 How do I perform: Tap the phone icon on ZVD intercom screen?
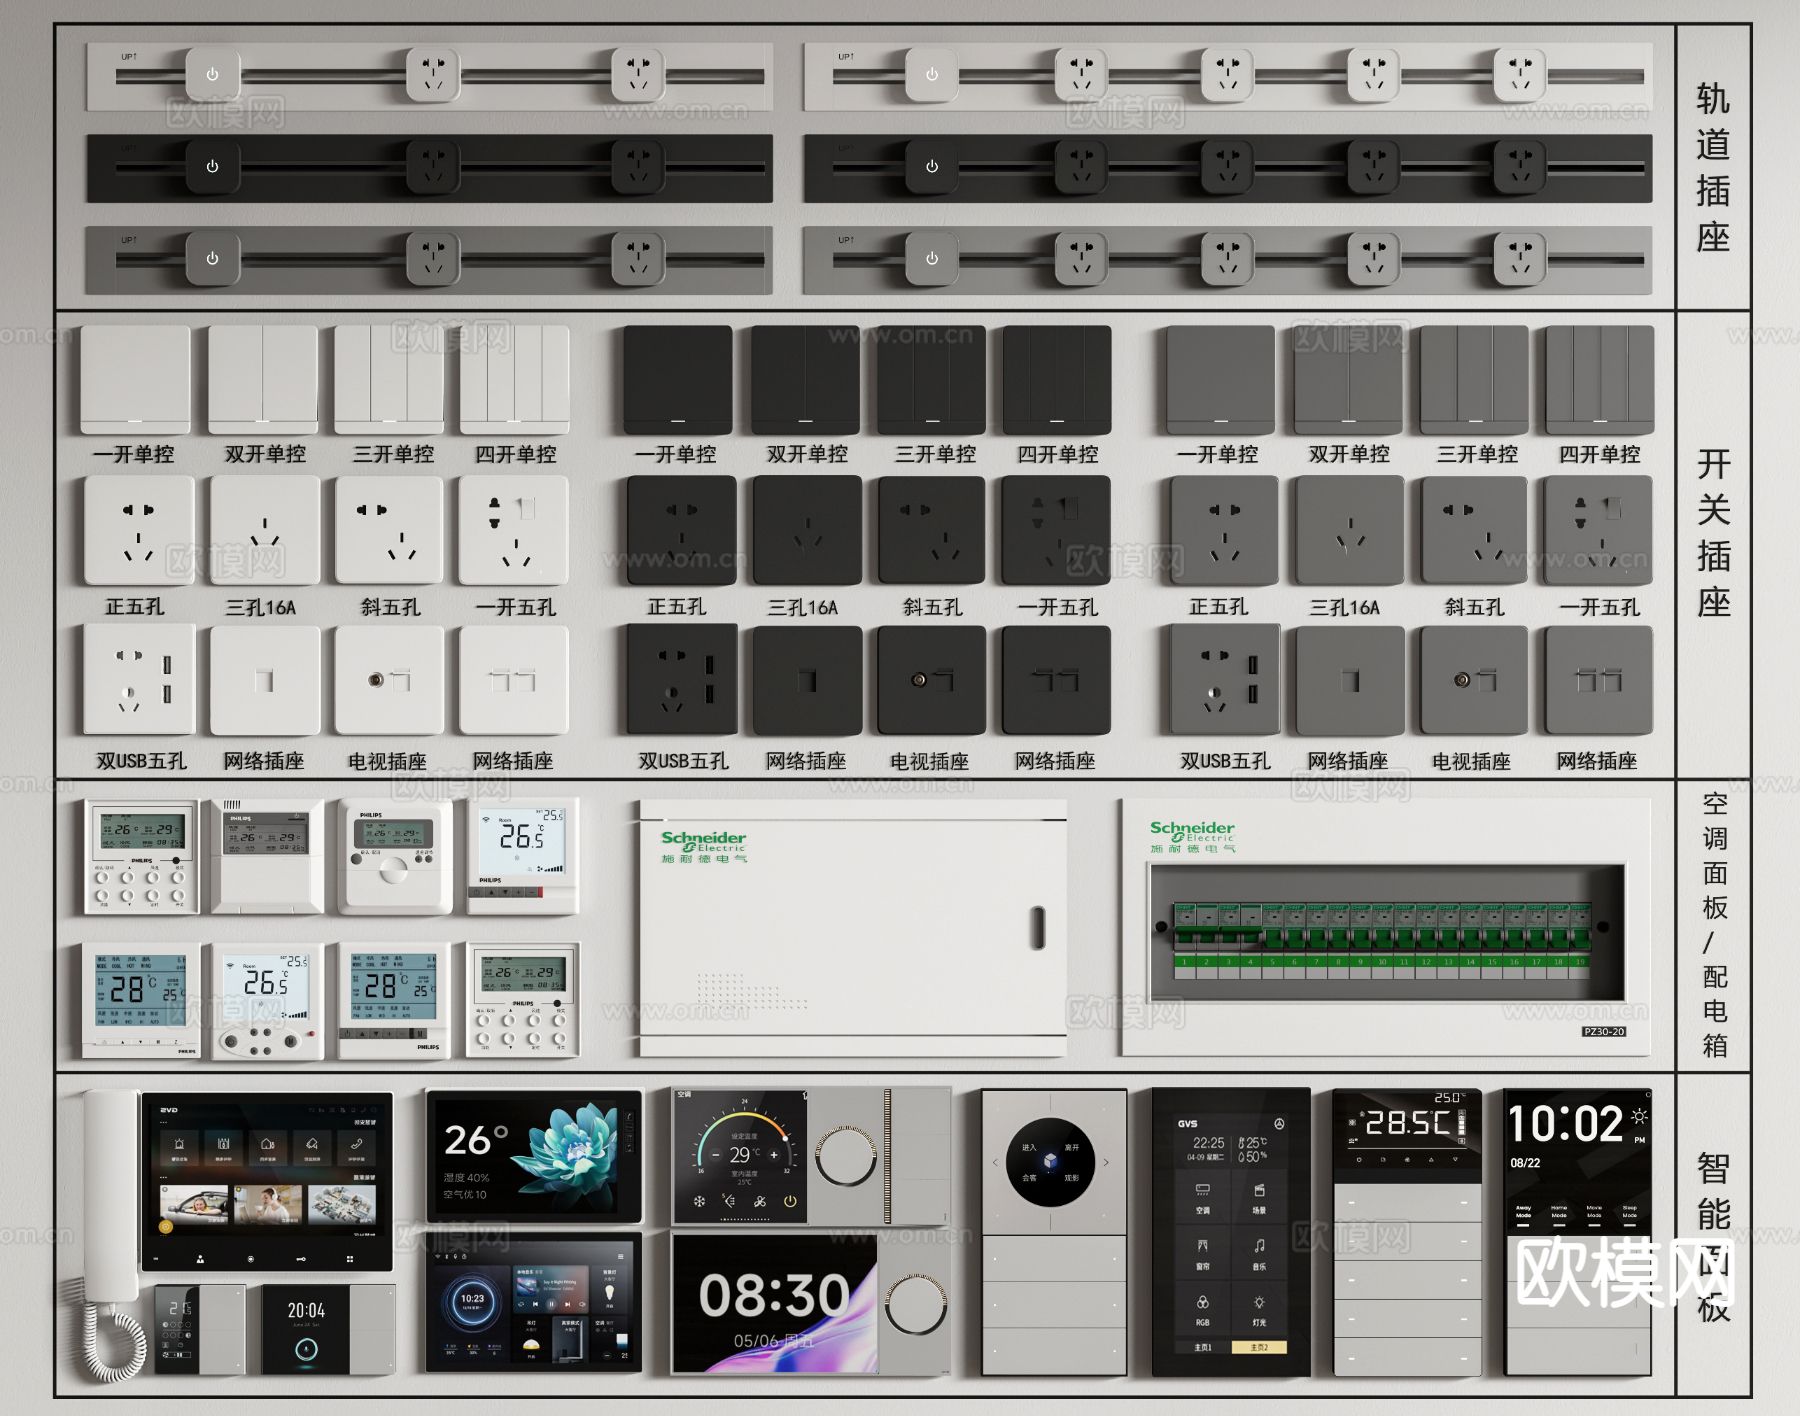[357, 1143]
